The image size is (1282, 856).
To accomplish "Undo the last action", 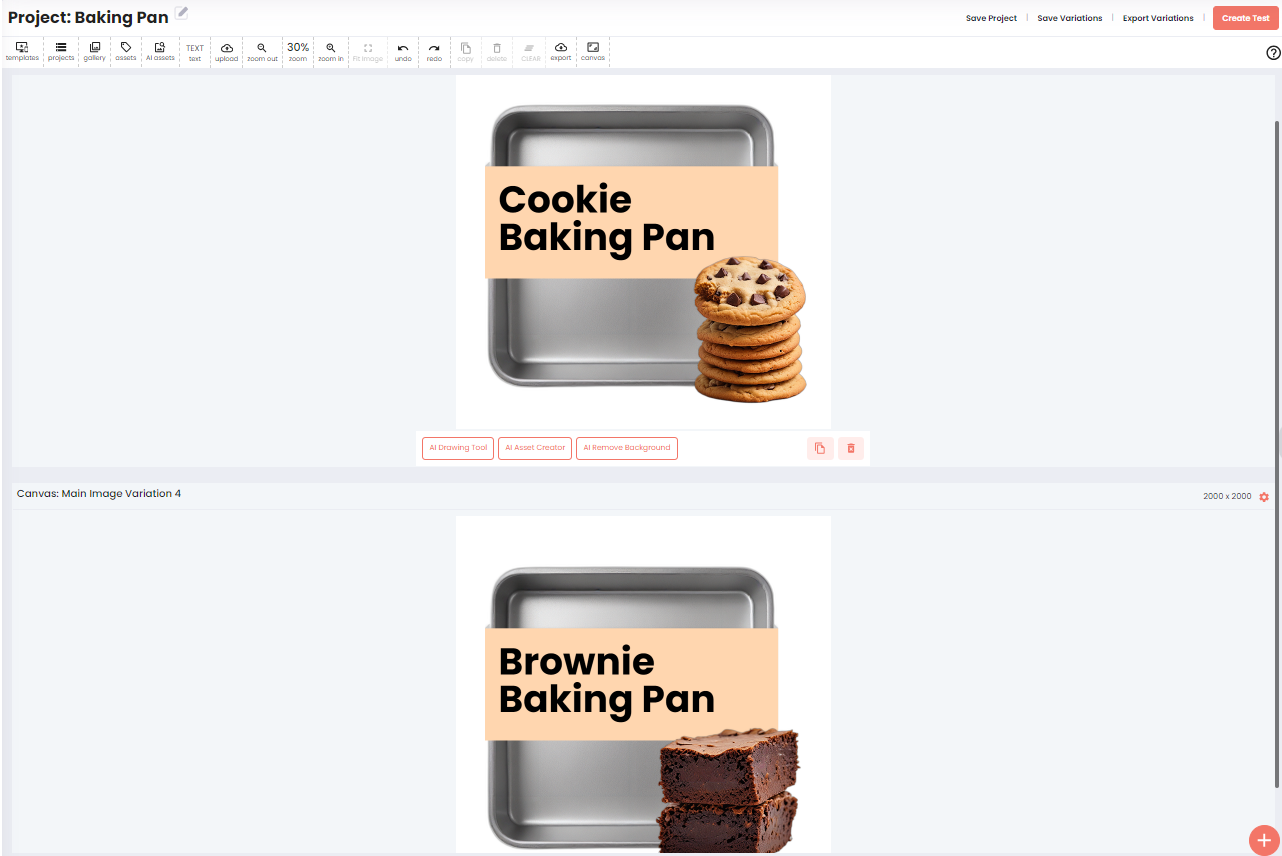I will (x=403, y=51).
